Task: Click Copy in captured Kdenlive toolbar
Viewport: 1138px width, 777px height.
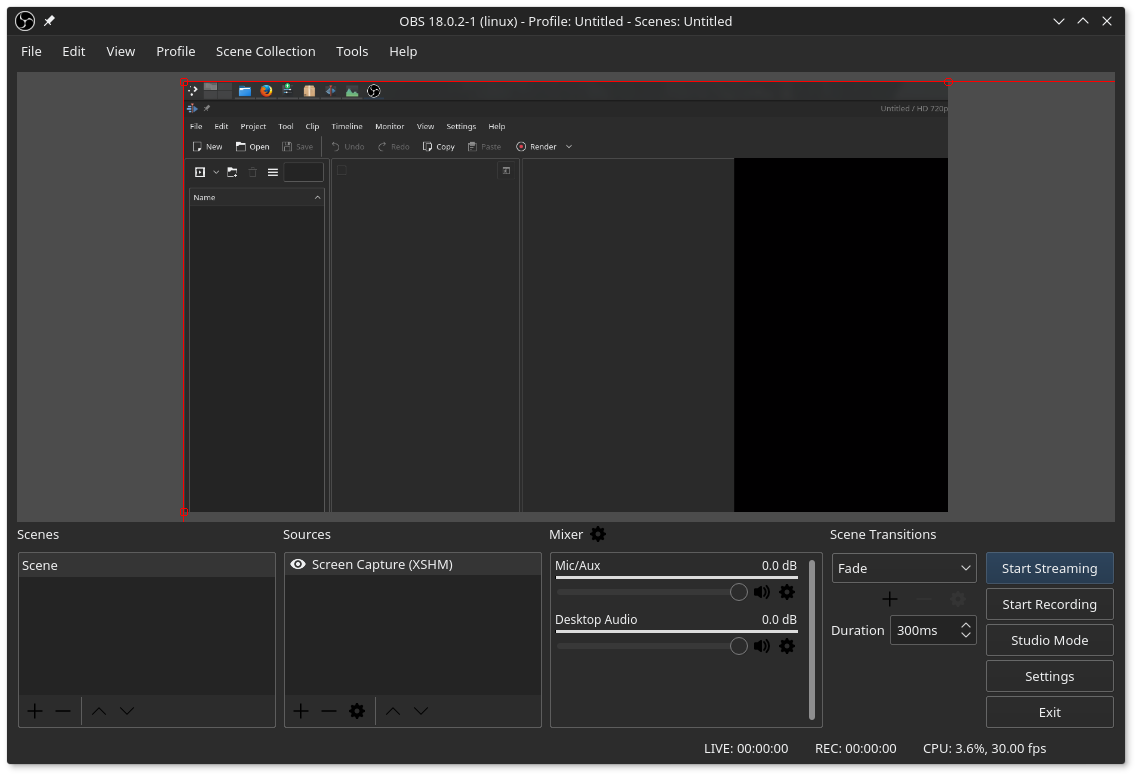Action: click(439, 147)
